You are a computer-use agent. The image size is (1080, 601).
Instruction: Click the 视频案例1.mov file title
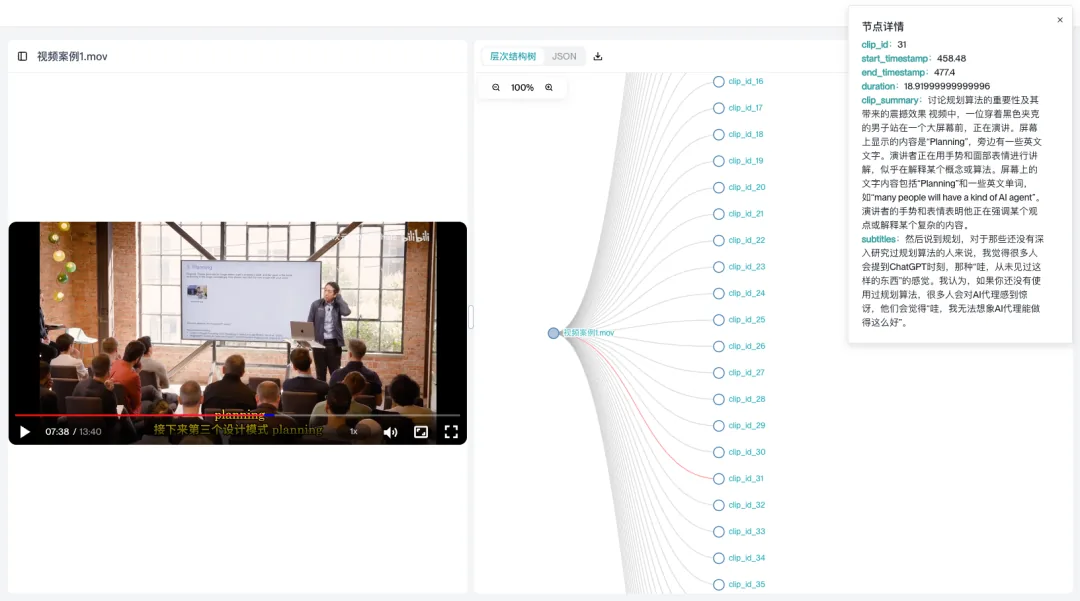tap(72, 56)
